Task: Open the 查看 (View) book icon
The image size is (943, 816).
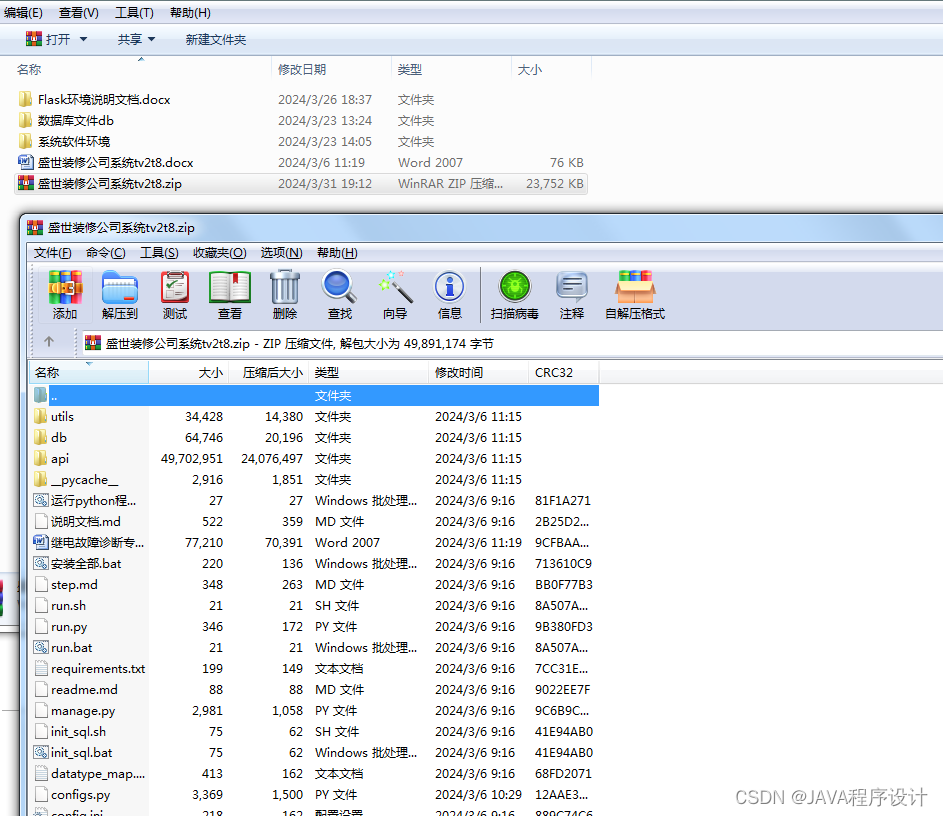Action: point(230,295)
